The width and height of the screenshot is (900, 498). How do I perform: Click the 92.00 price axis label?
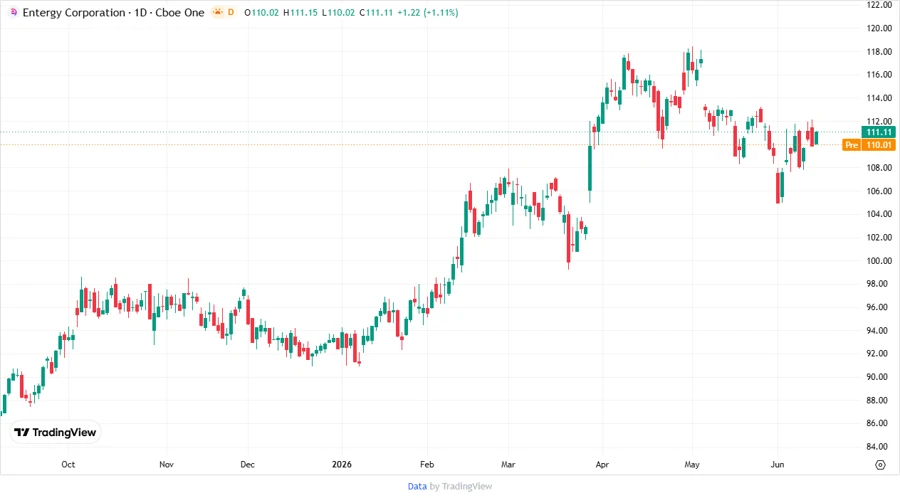(879, 353)
